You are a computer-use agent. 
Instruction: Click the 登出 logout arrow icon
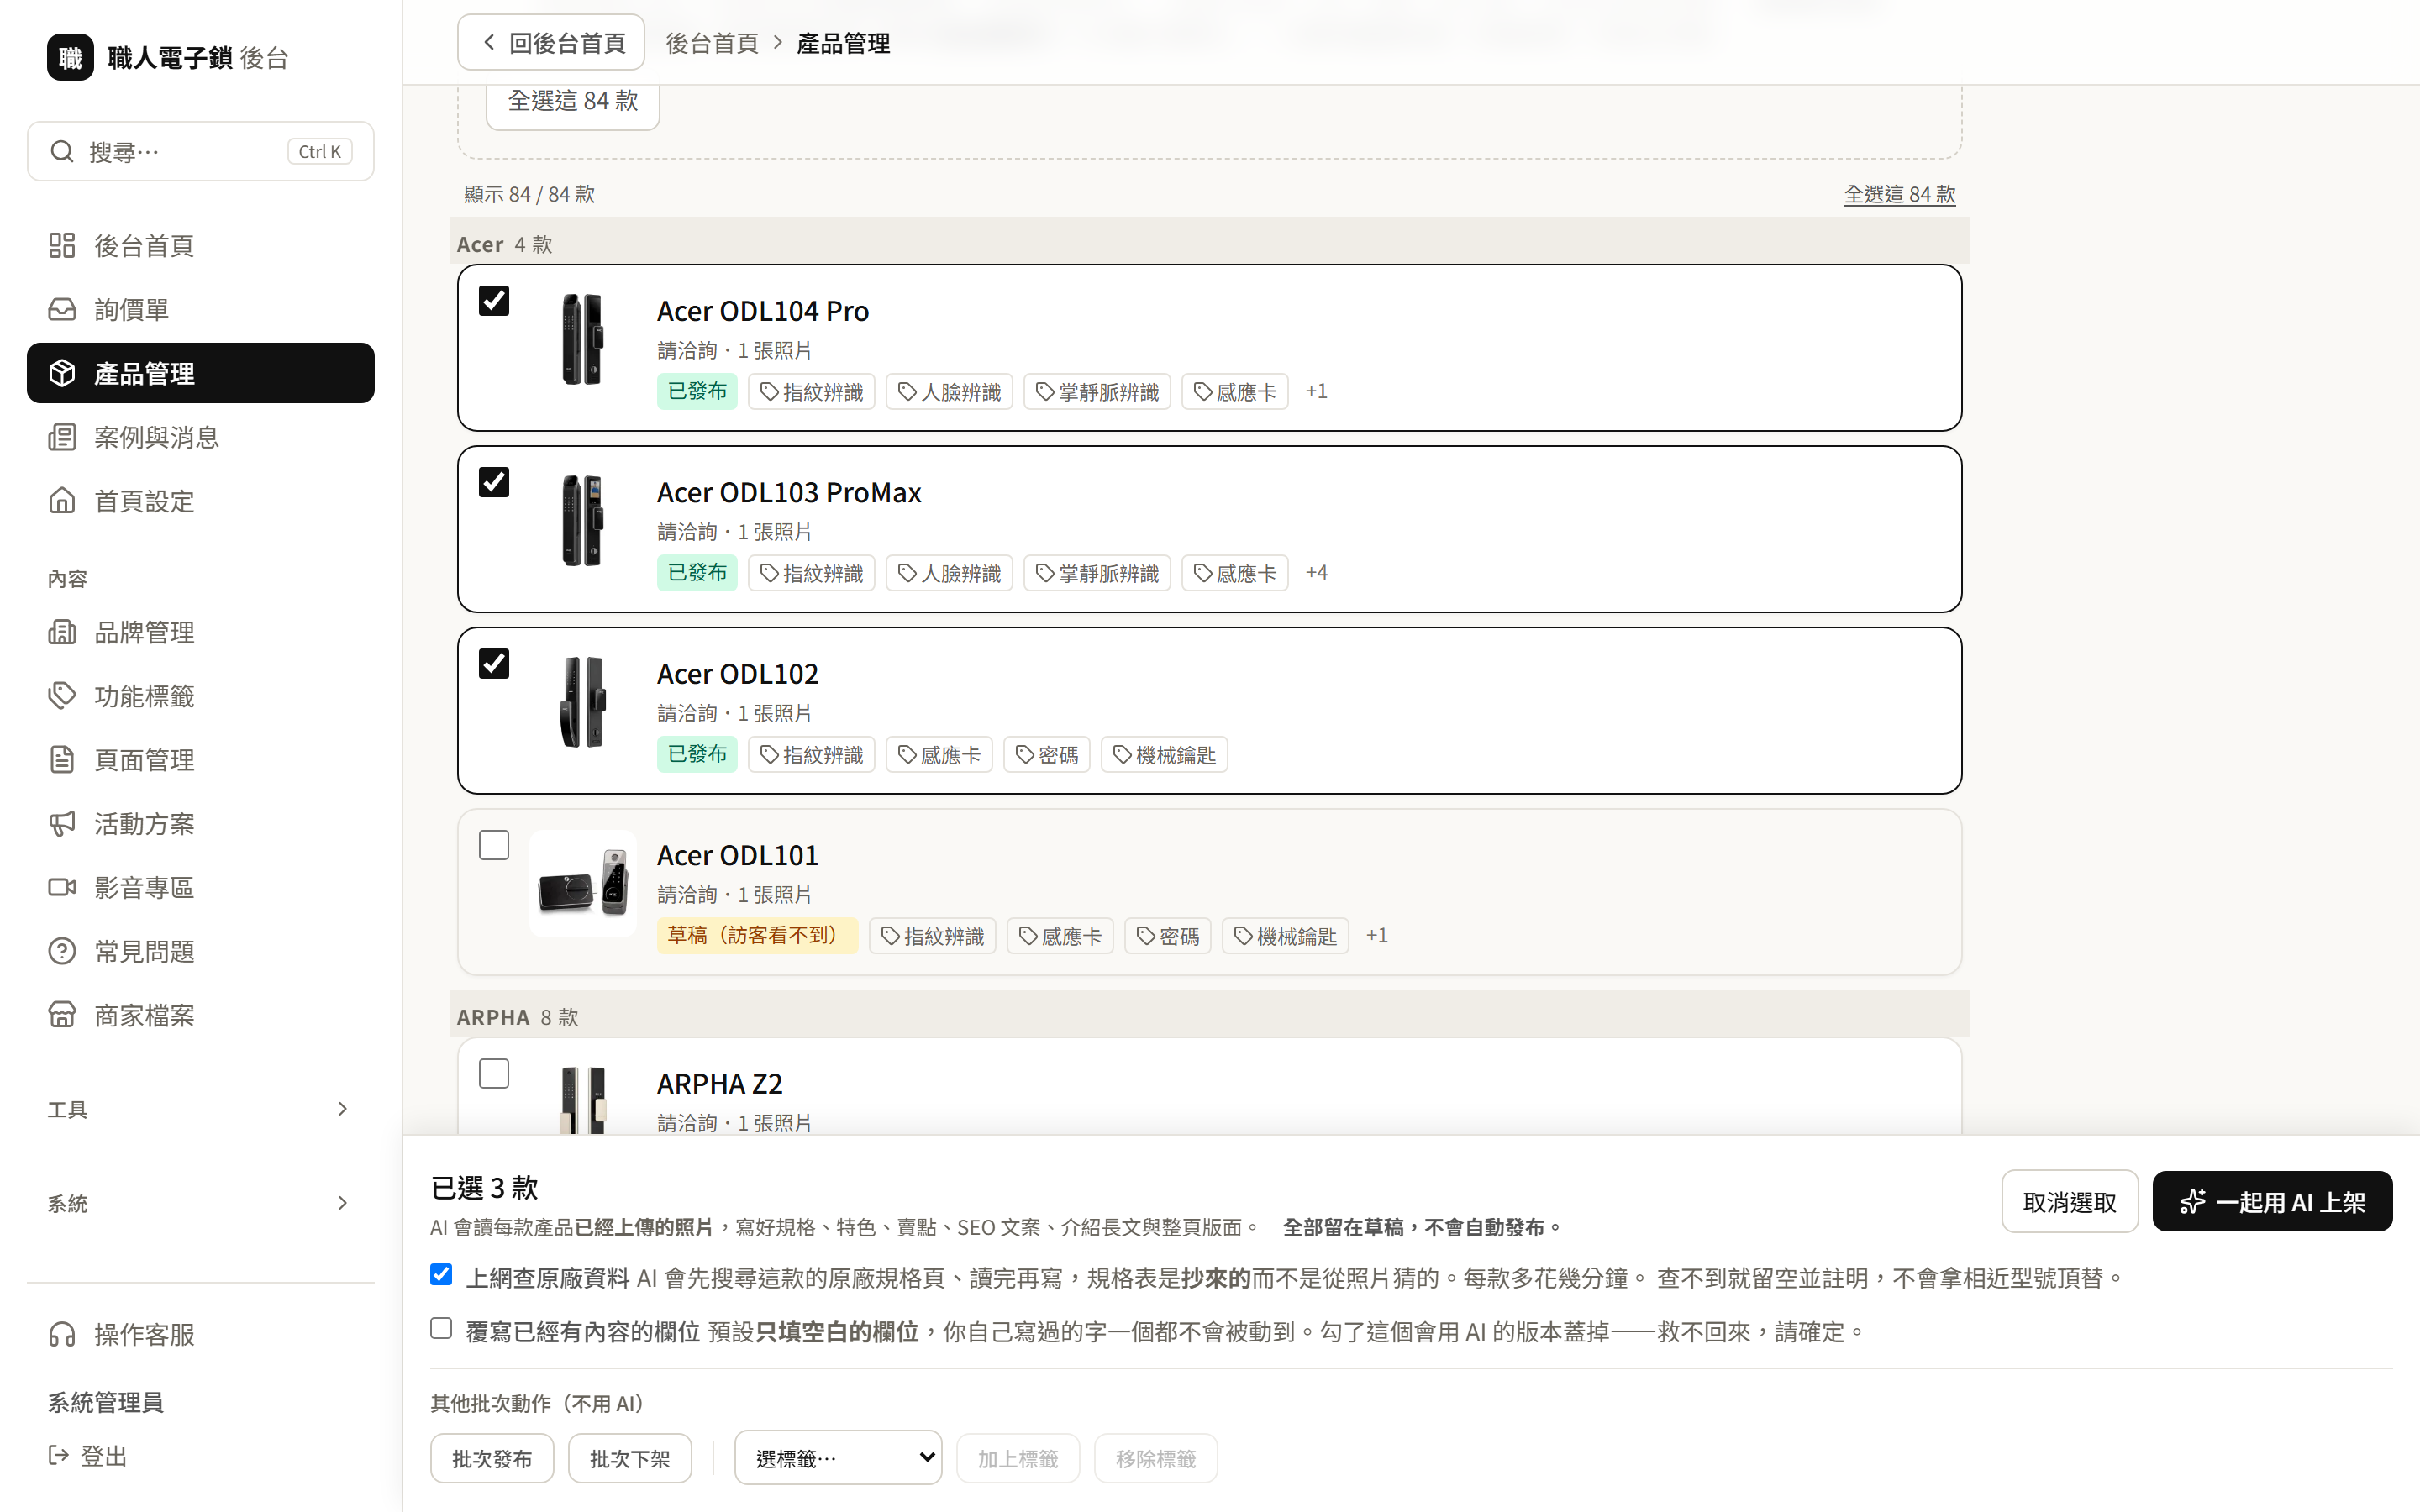click(59, 1455)
